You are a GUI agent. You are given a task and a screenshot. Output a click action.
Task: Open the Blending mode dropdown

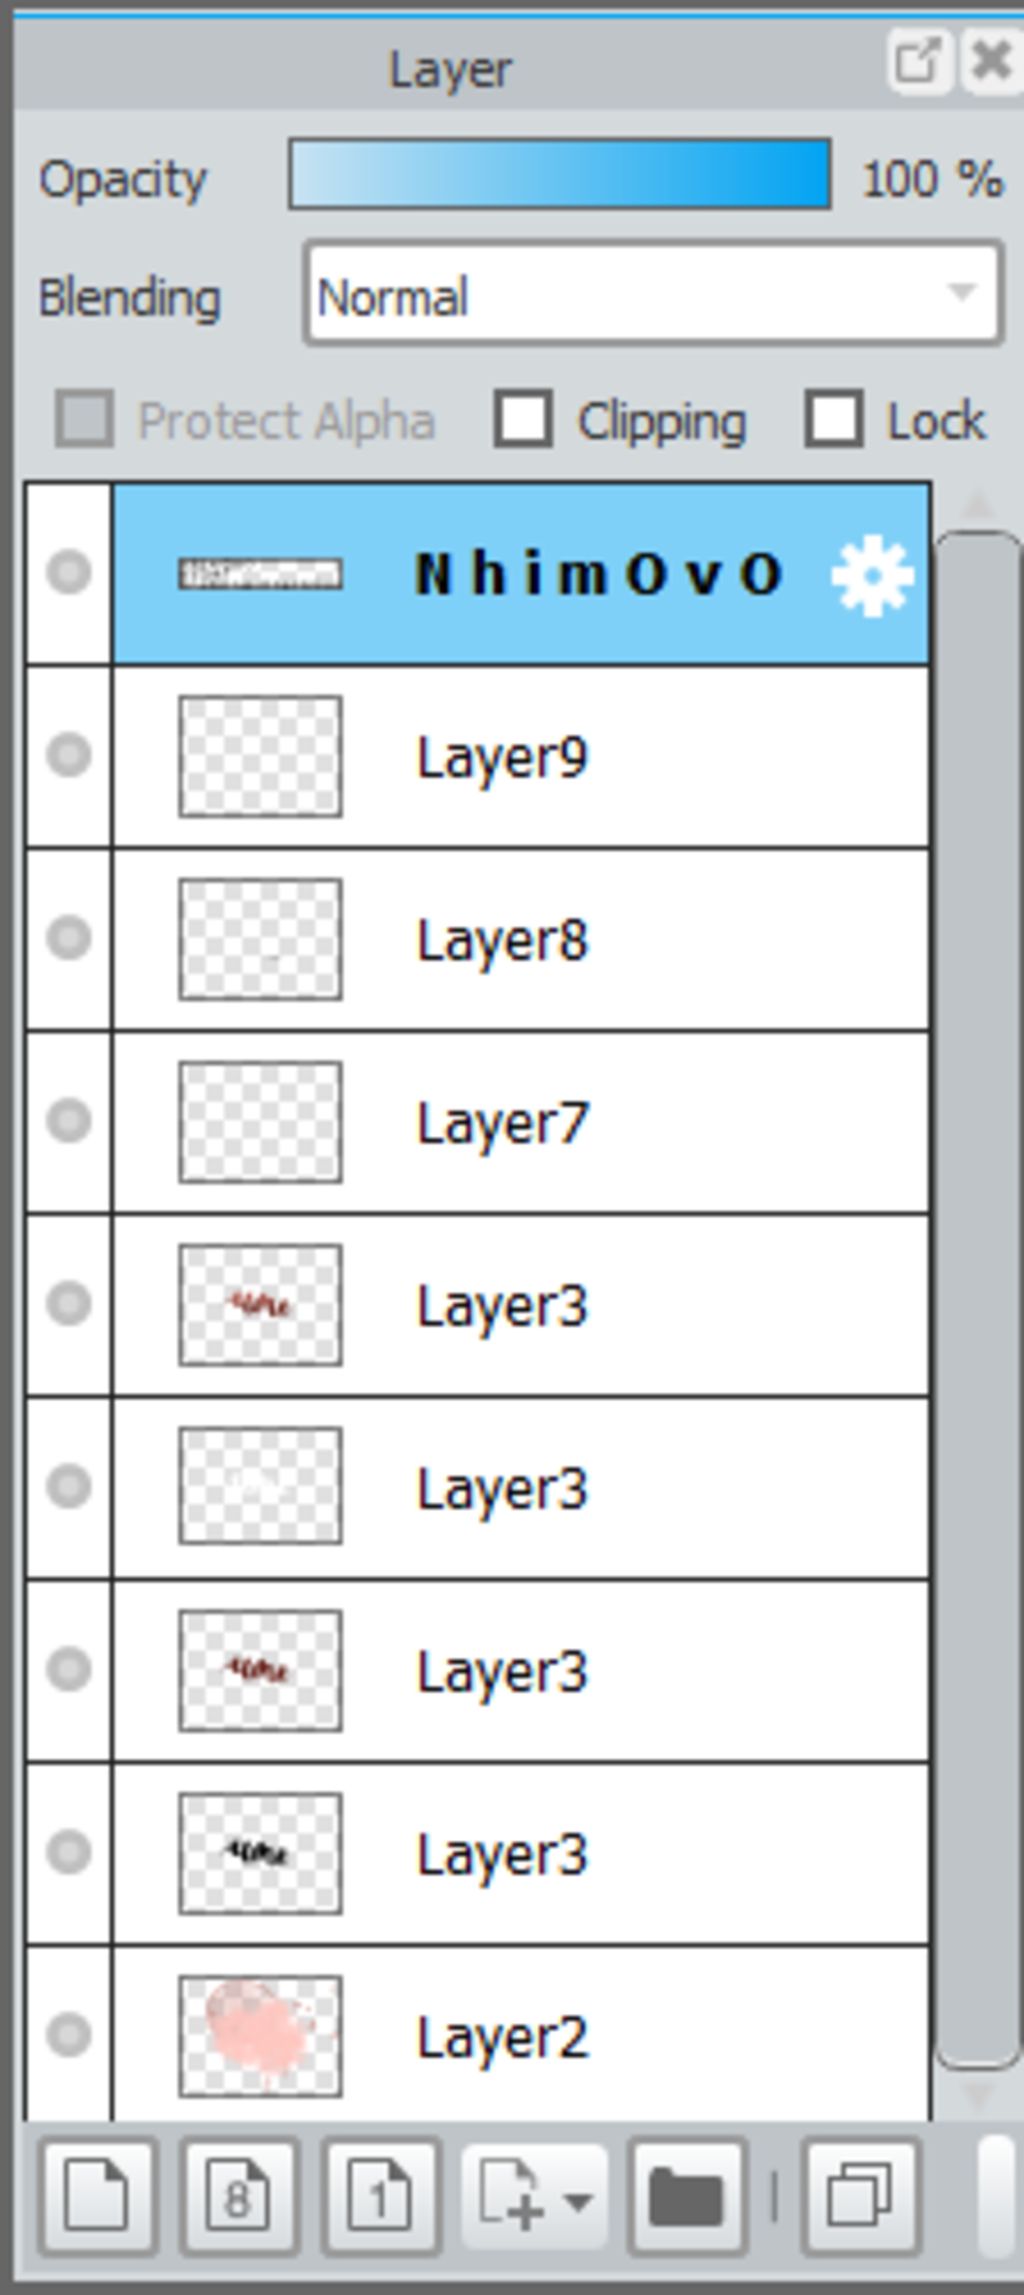coord(653,294)
